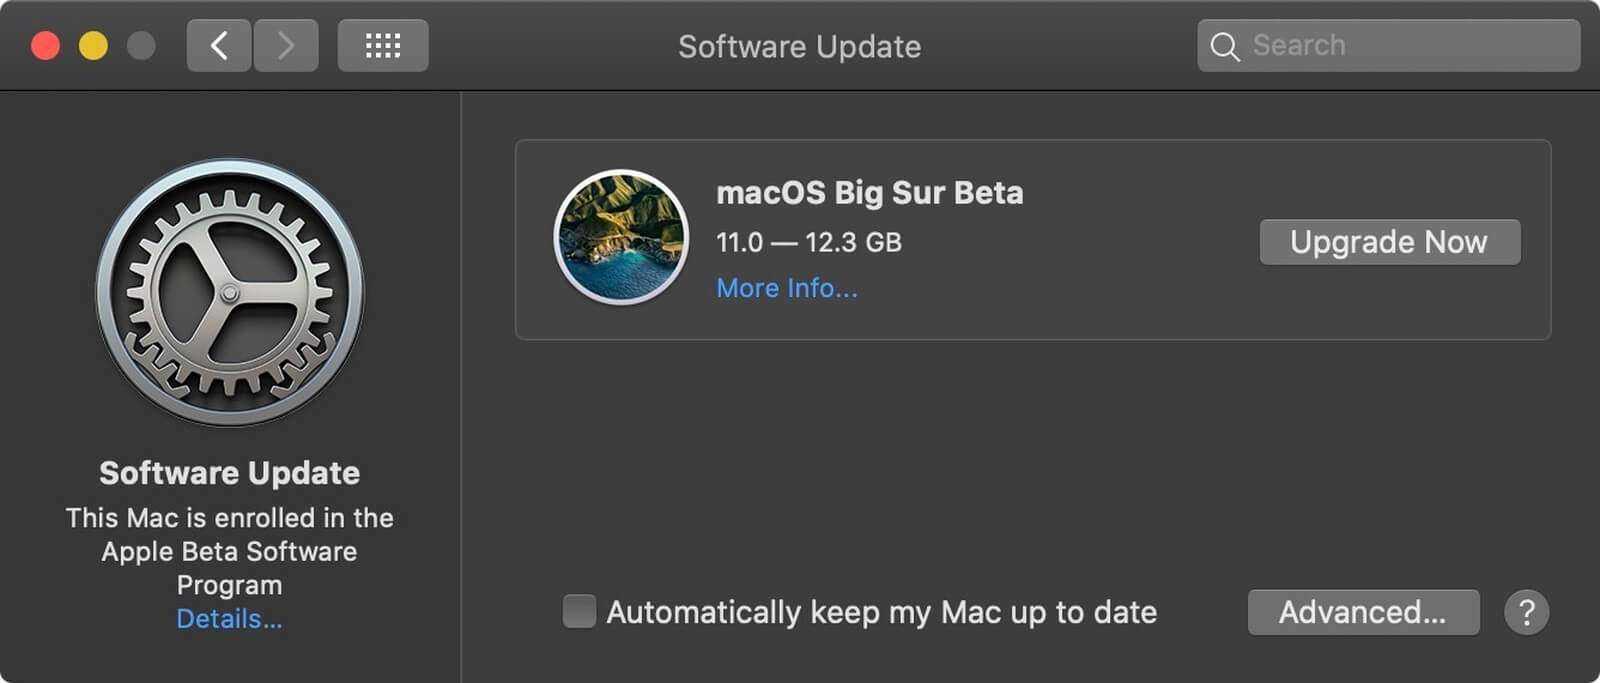Minimize the window with the yellow button
1600x683 pixels.
coord(93,46)
